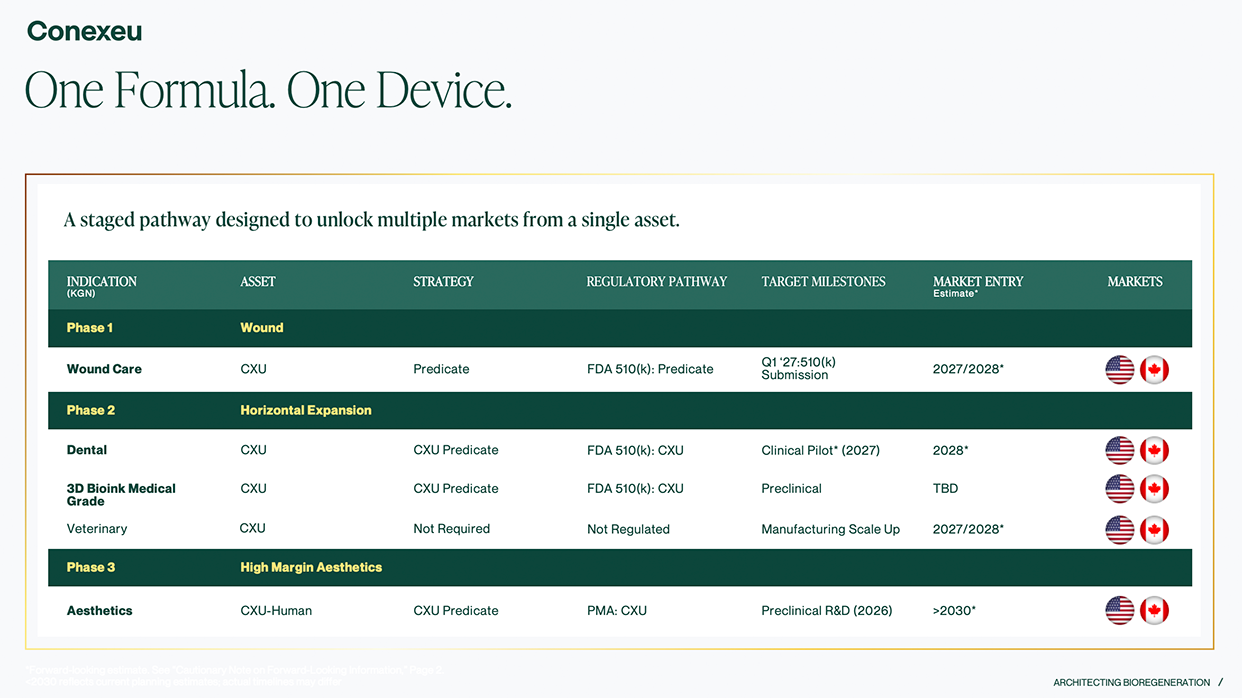Click the PMA: CXU pathway cell
This screenshot has width=1242, height=698.
click(x=616, y=610)
